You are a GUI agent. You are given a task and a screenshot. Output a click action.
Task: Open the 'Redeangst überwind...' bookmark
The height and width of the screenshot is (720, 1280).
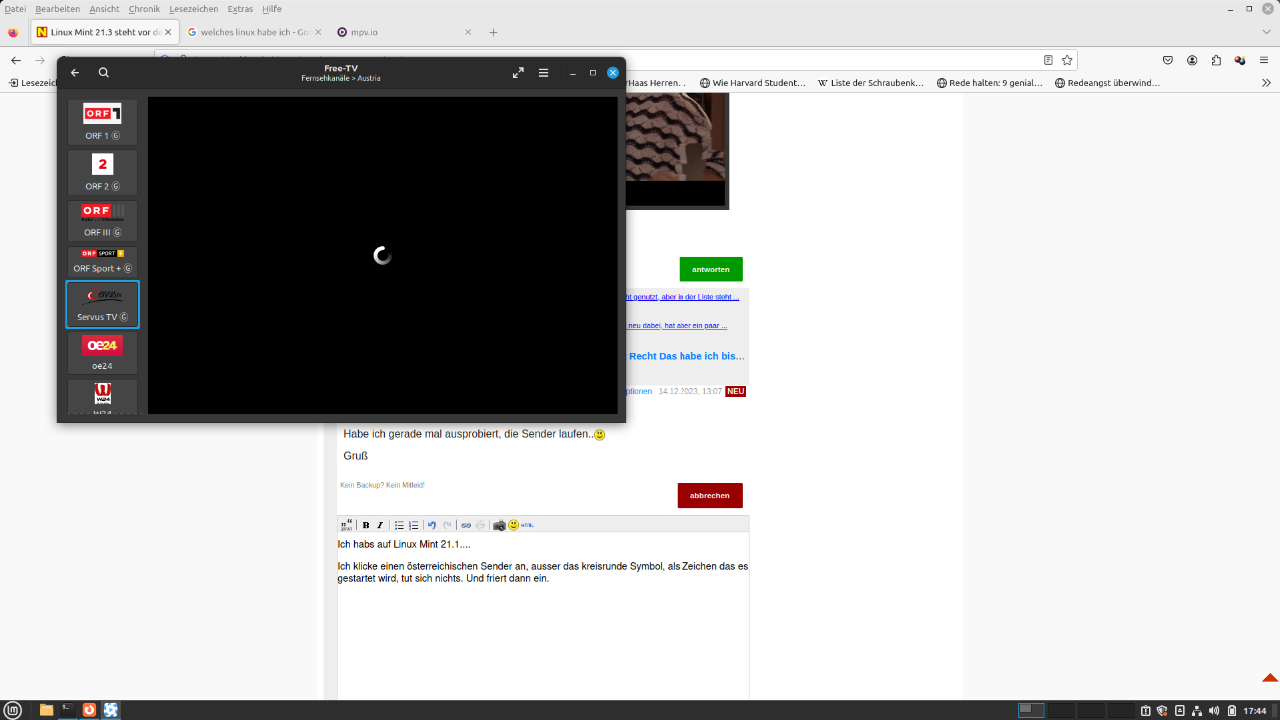click(1107, 83)
